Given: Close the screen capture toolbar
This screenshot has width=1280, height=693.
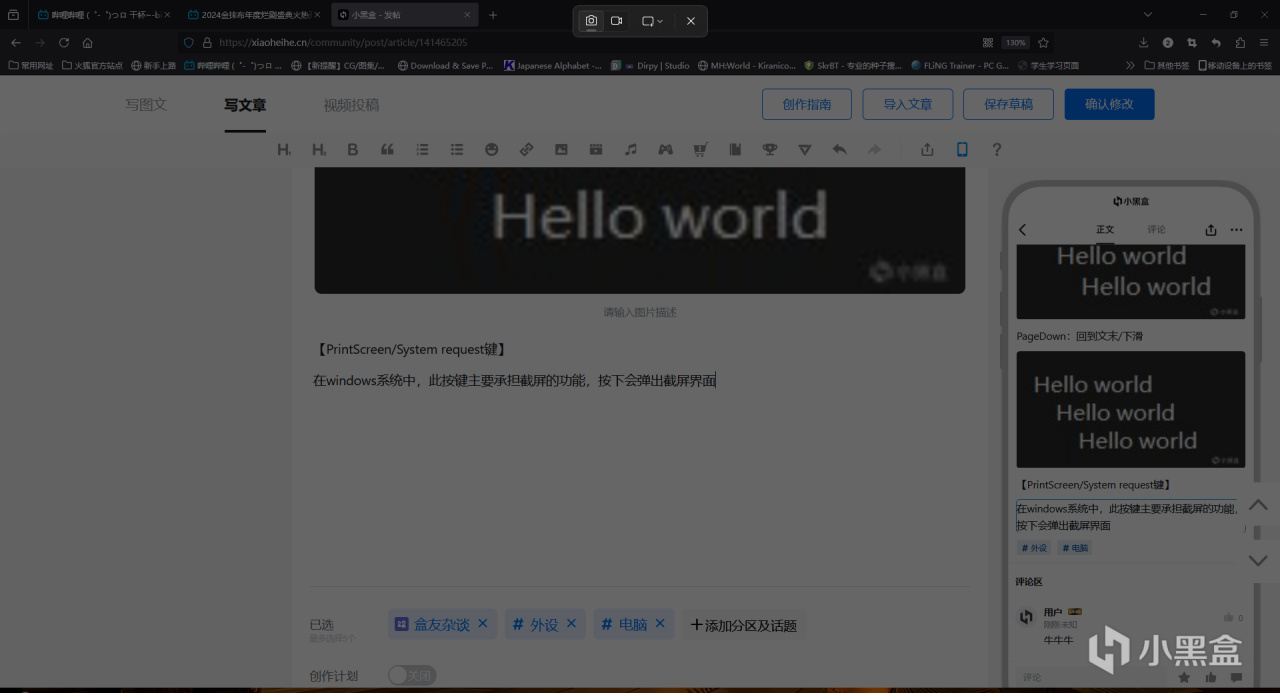Looking at the screenshot, I should tap(691, 21).
